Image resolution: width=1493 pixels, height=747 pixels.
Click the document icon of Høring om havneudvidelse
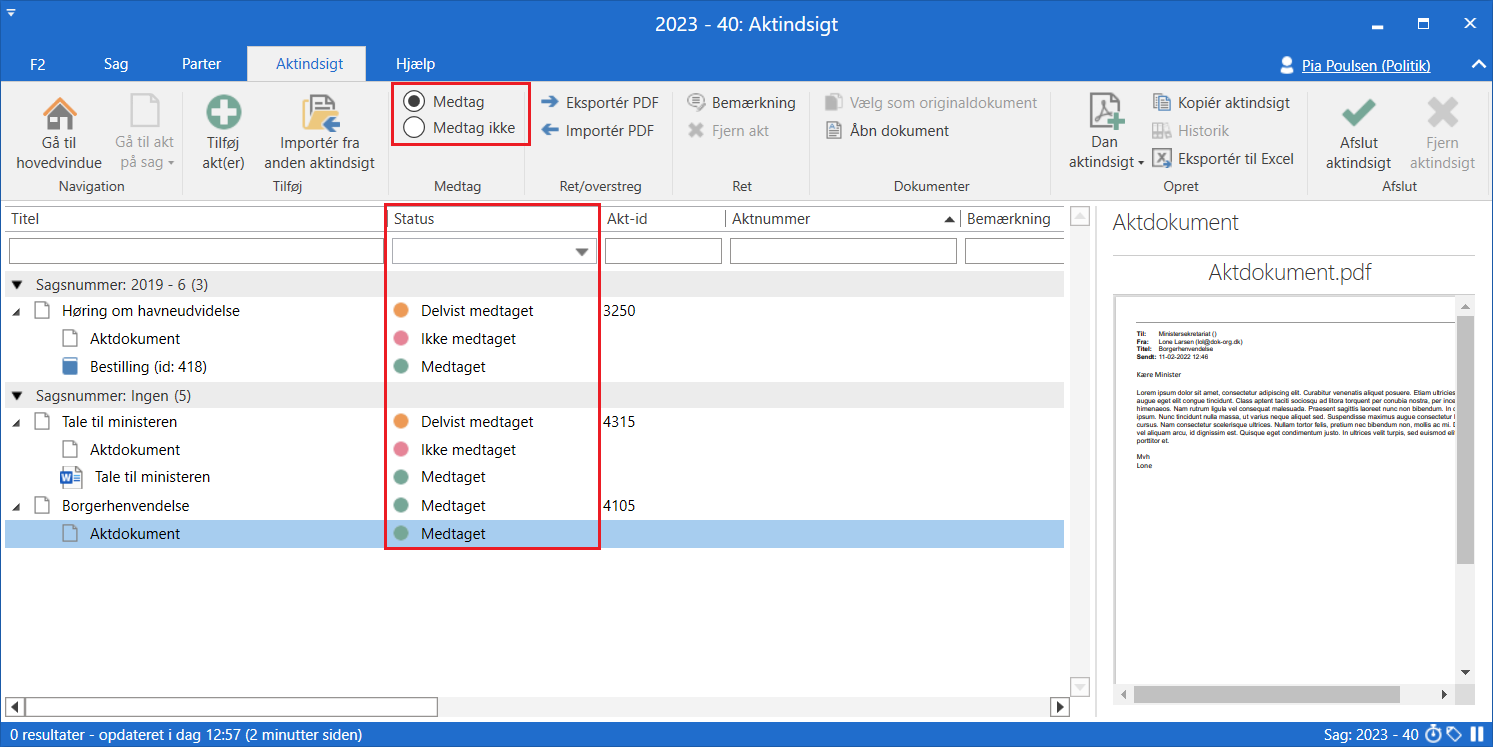41,311
